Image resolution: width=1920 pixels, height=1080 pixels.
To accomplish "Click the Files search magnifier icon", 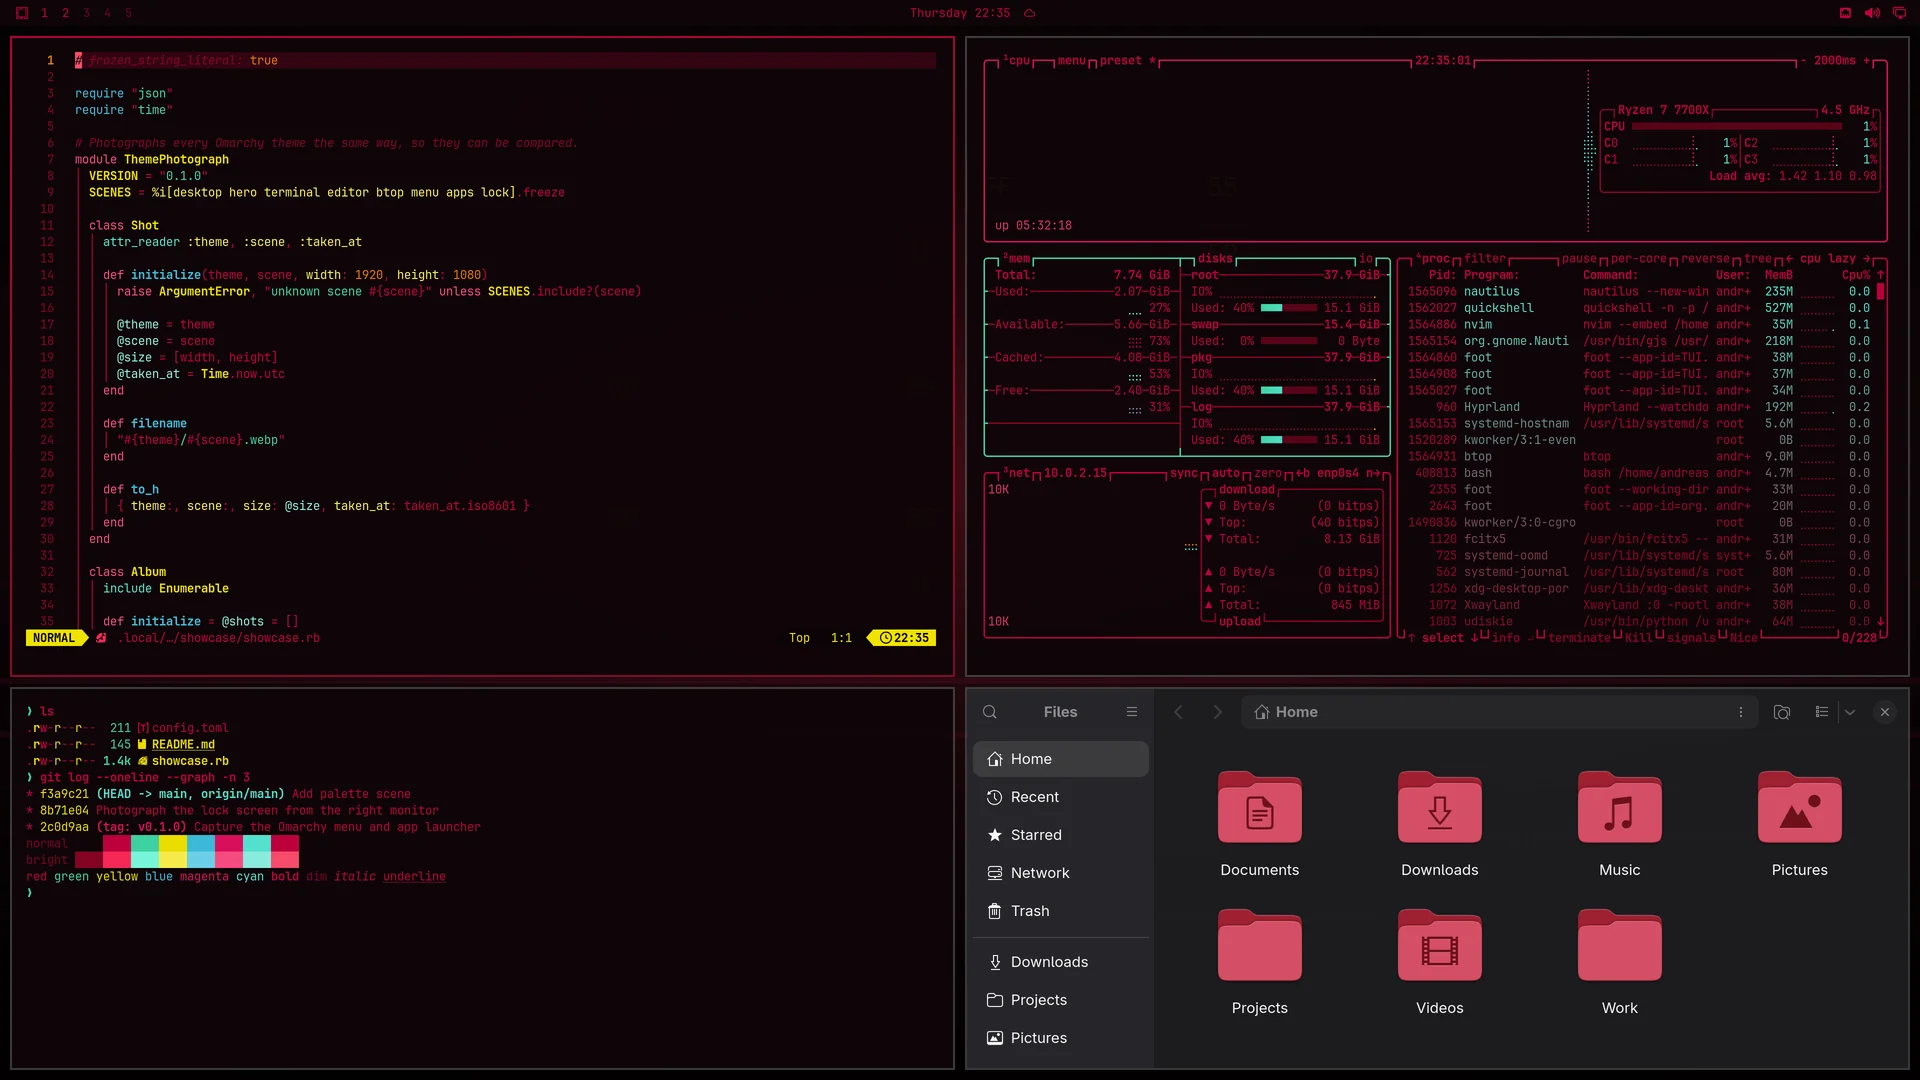I will [x=990, y=712].
